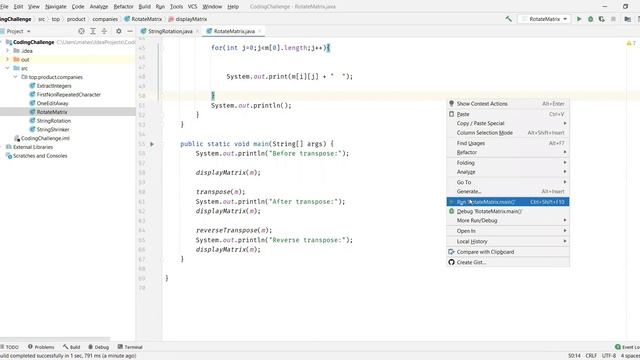Hide the Project panel with minus icon

pos(130,31)
